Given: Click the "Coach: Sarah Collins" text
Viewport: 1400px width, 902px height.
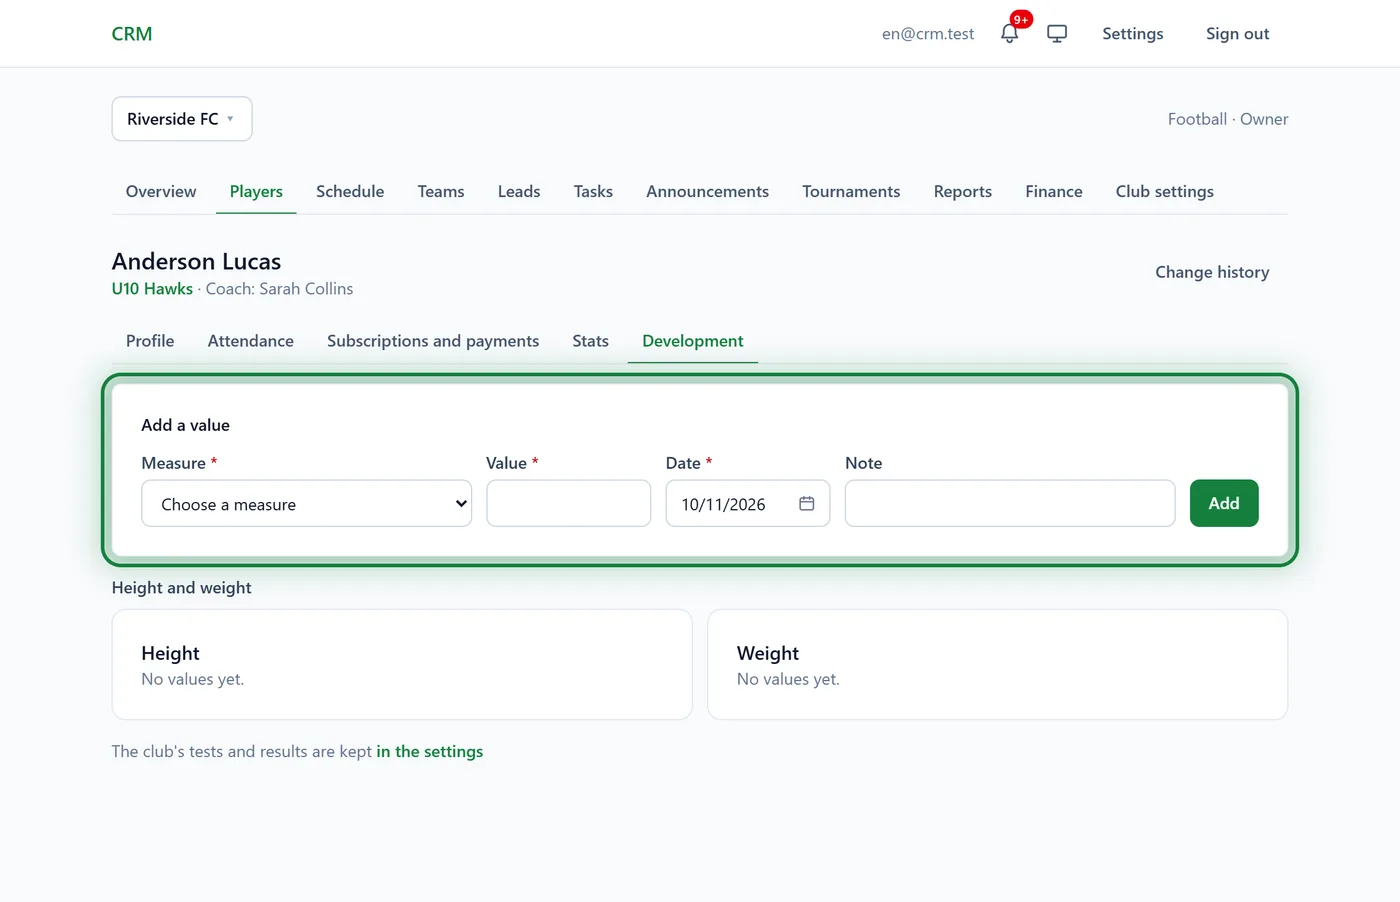Looking at the screenshot, I should [279, 289].
